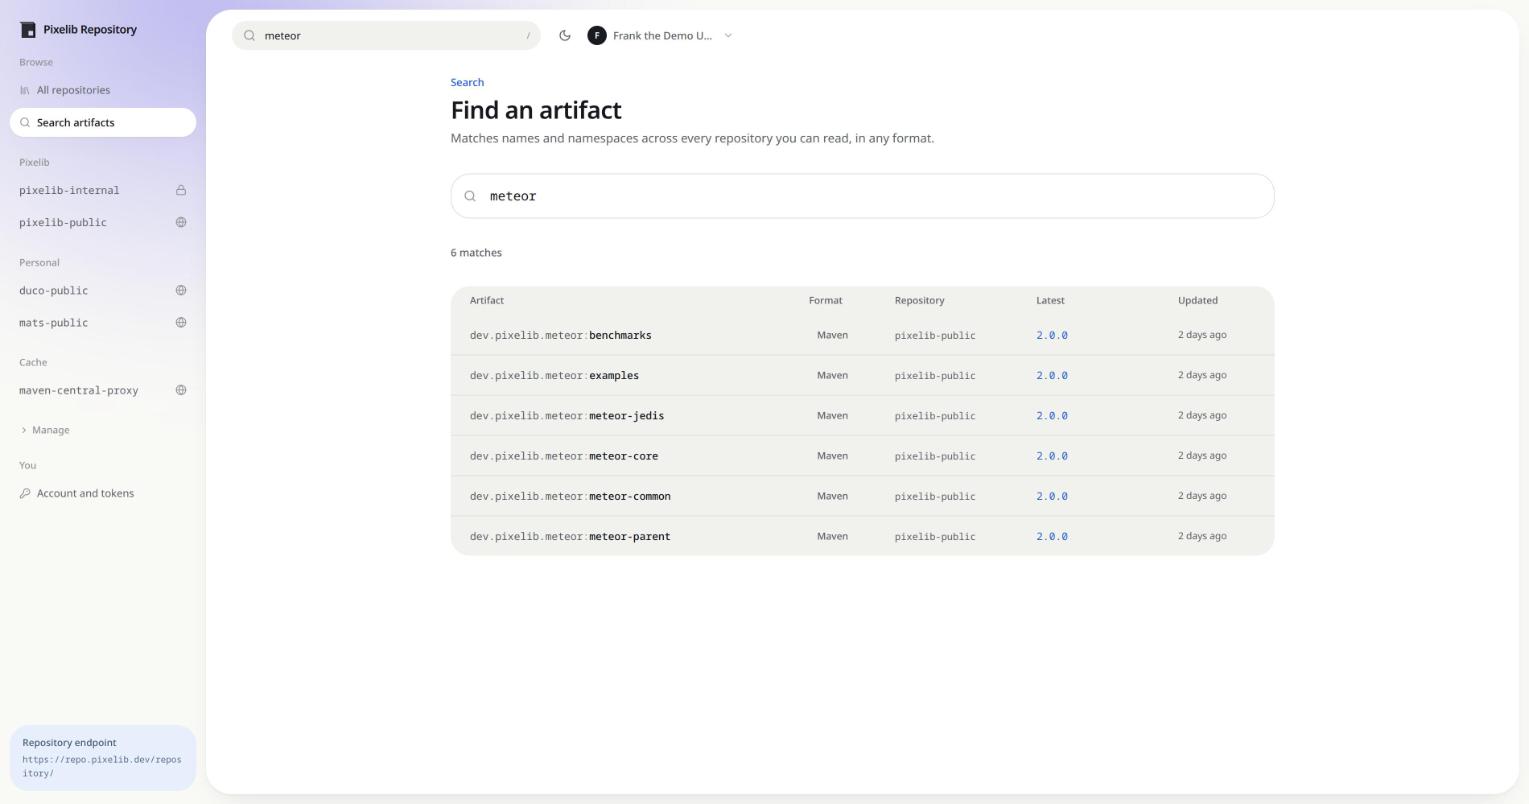Open maven-central-proxy repository

pyautogui.click(x=103, y=390)
